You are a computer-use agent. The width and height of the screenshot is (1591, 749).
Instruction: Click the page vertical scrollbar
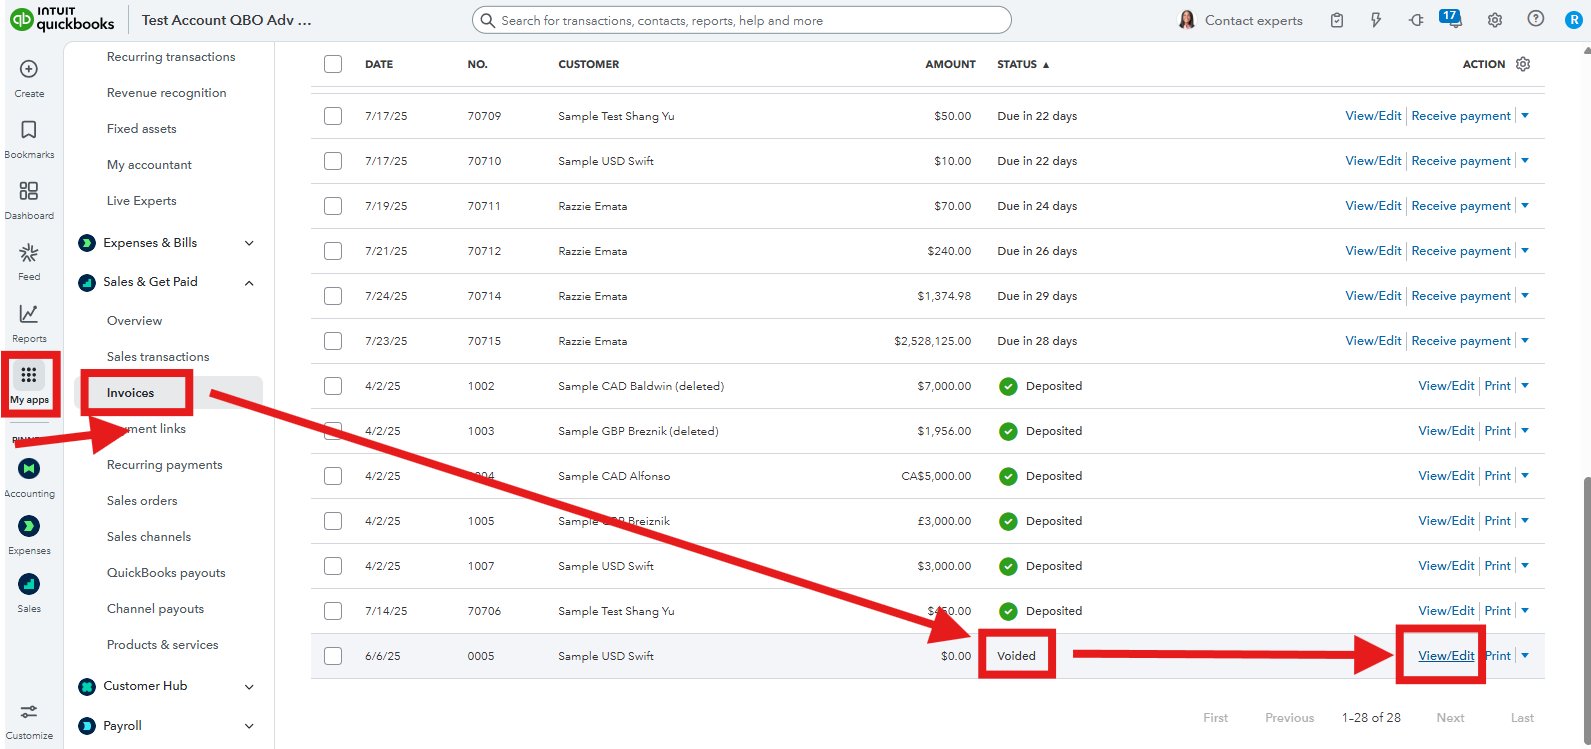1586,611
